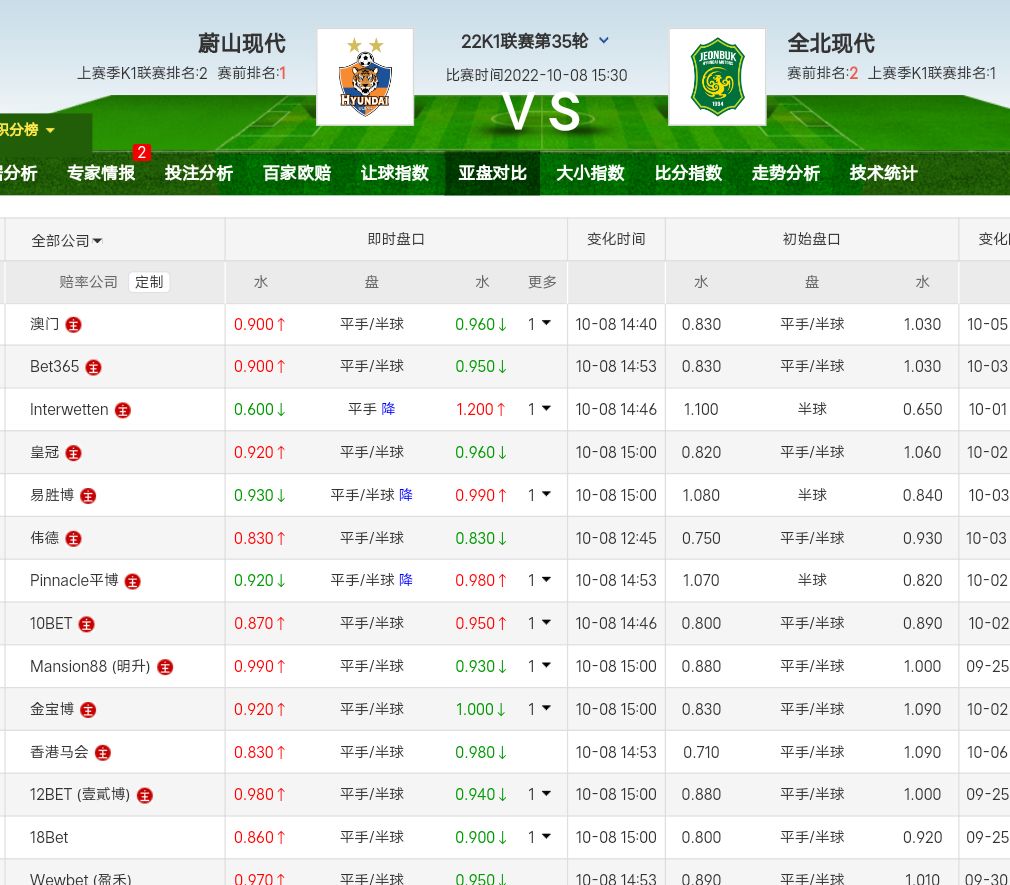Click the 主 icon beside Mansion88 (明升)
The height and width of the screenshot is (885, 1010).
click(x=165, y=667)
